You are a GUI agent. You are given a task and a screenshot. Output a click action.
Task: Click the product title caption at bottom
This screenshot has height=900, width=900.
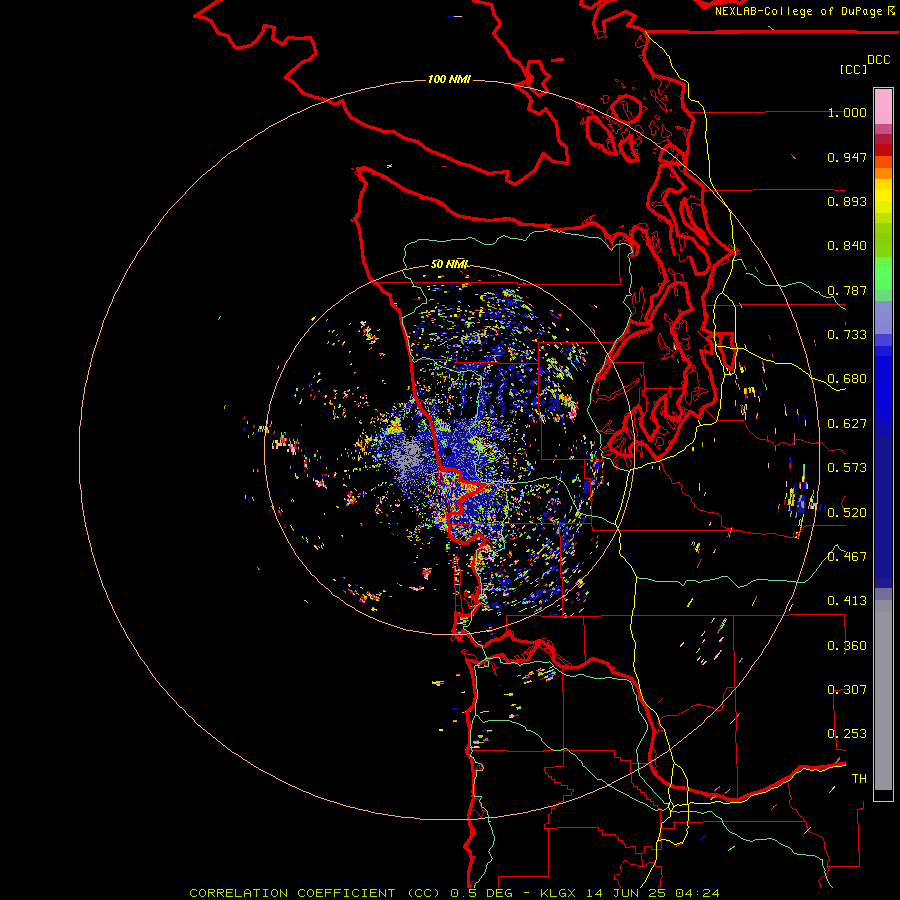[x=454, y=893]
